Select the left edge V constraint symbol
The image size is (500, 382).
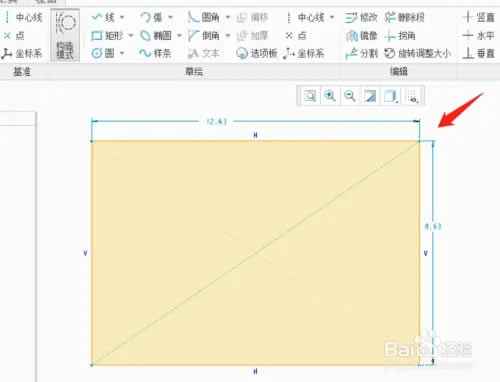point(85,253)
